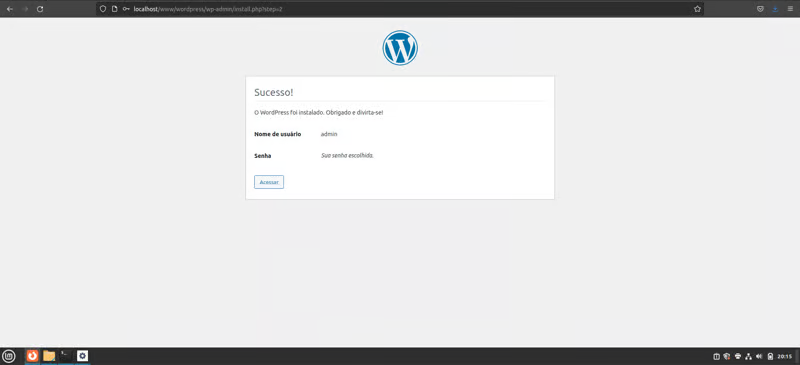This screenshot has width=800, height=365.
Task: Open the network connections tray icon
Action: (x=748, y=356)
